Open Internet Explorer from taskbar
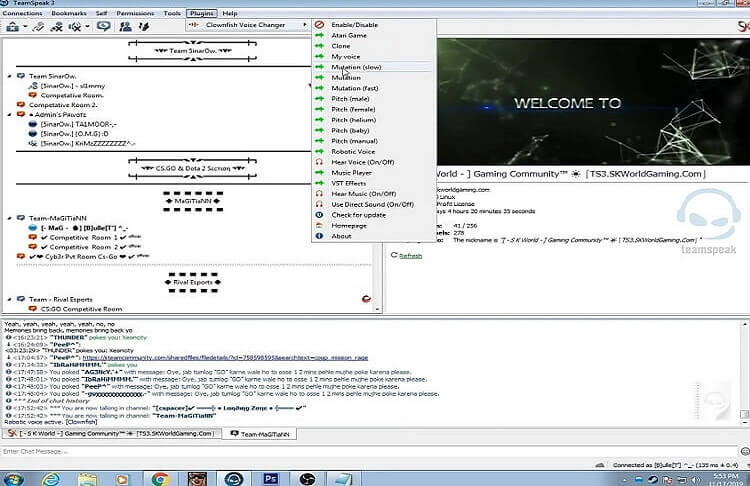 pyautogui.click(x=51, y=479)
